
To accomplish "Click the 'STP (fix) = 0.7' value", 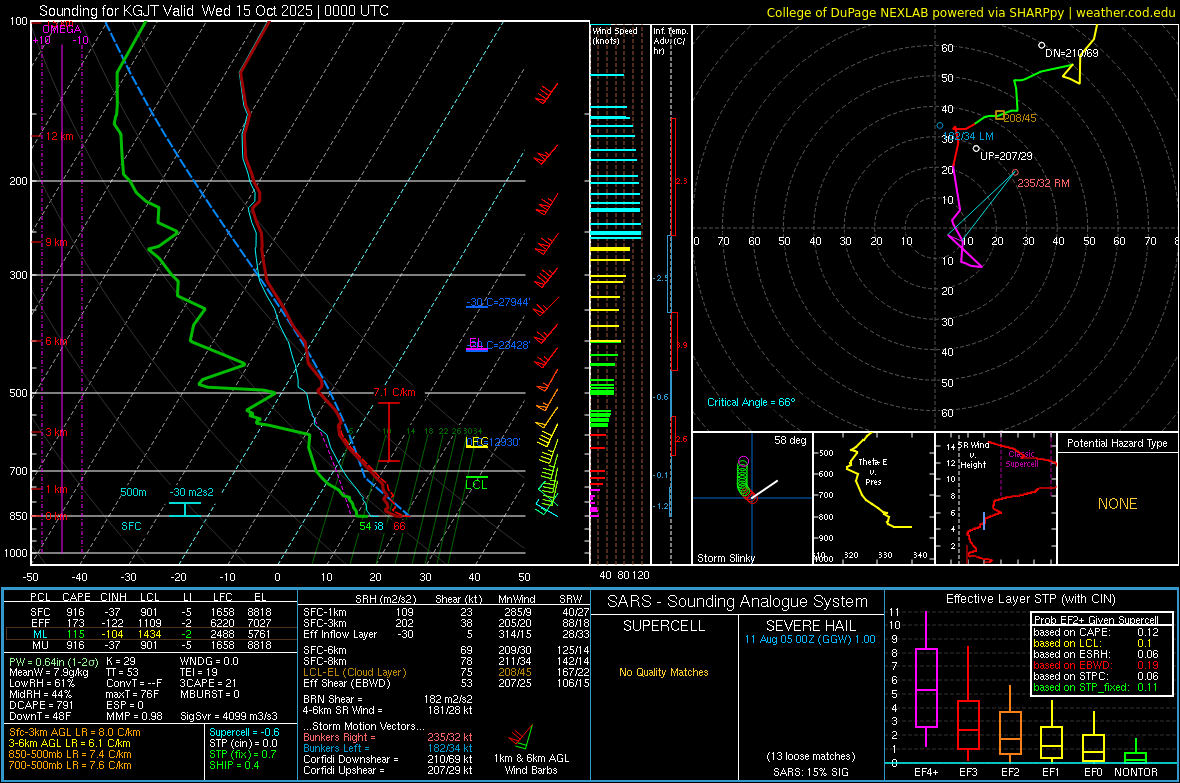I will click(242, 754).
